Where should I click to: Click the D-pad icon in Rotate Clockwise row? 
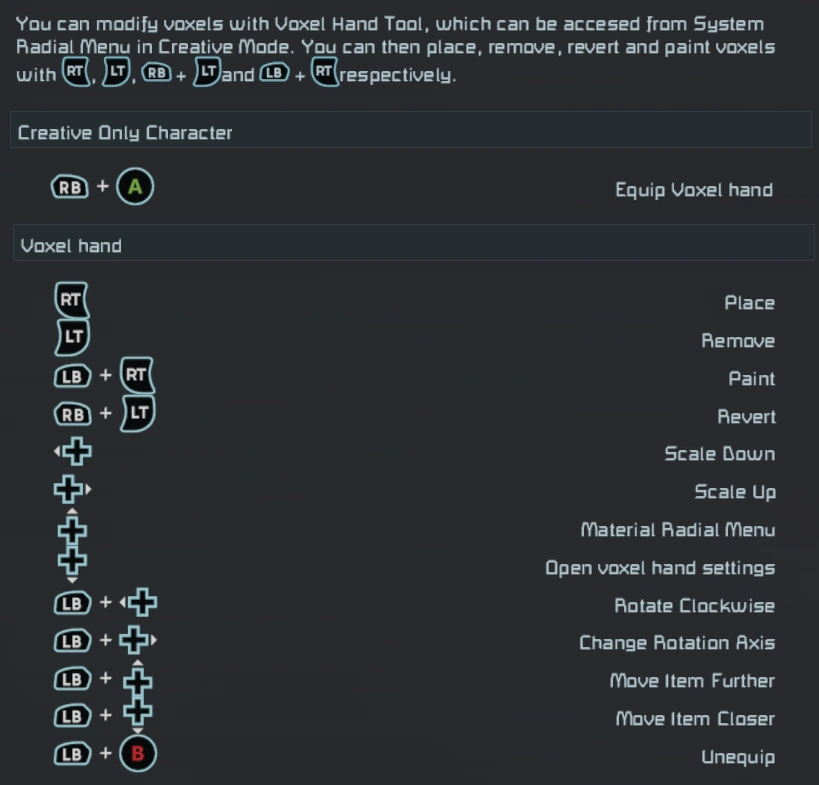[x=139, y=603]
